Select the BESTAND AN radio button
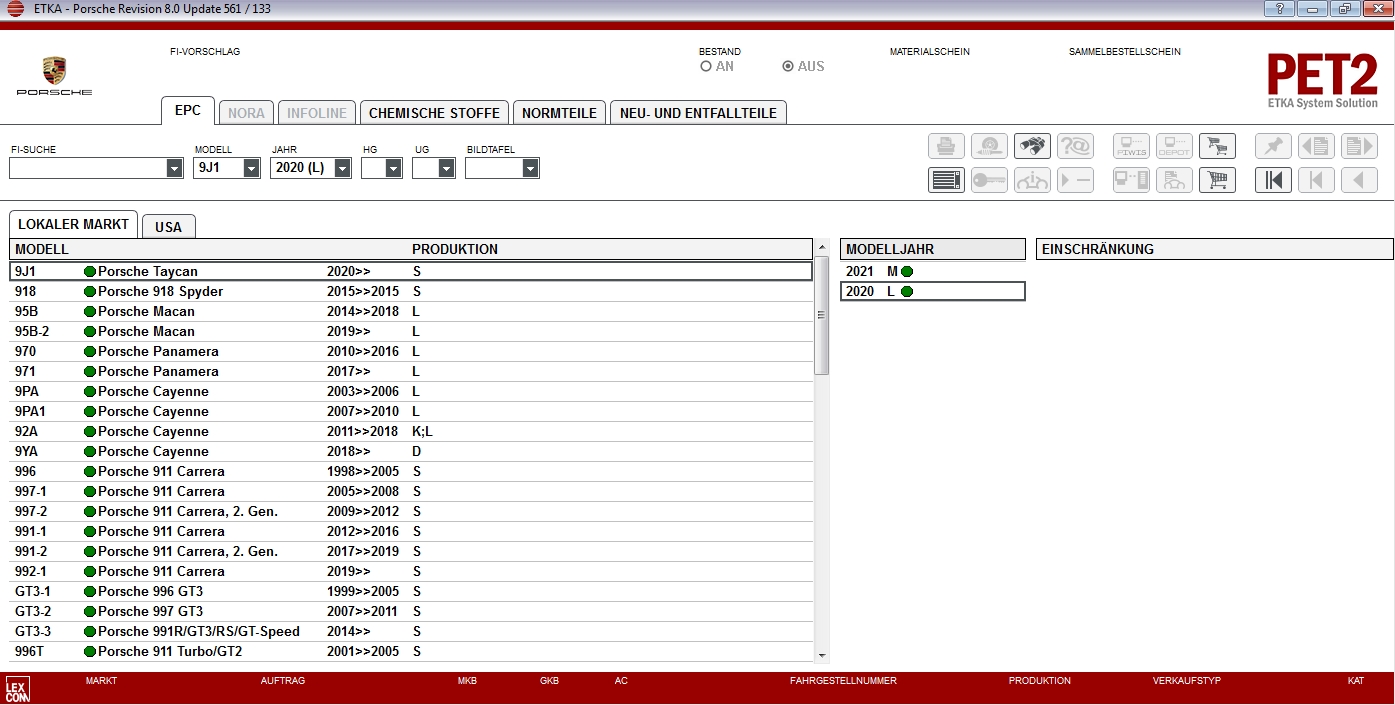 point(706,66)
